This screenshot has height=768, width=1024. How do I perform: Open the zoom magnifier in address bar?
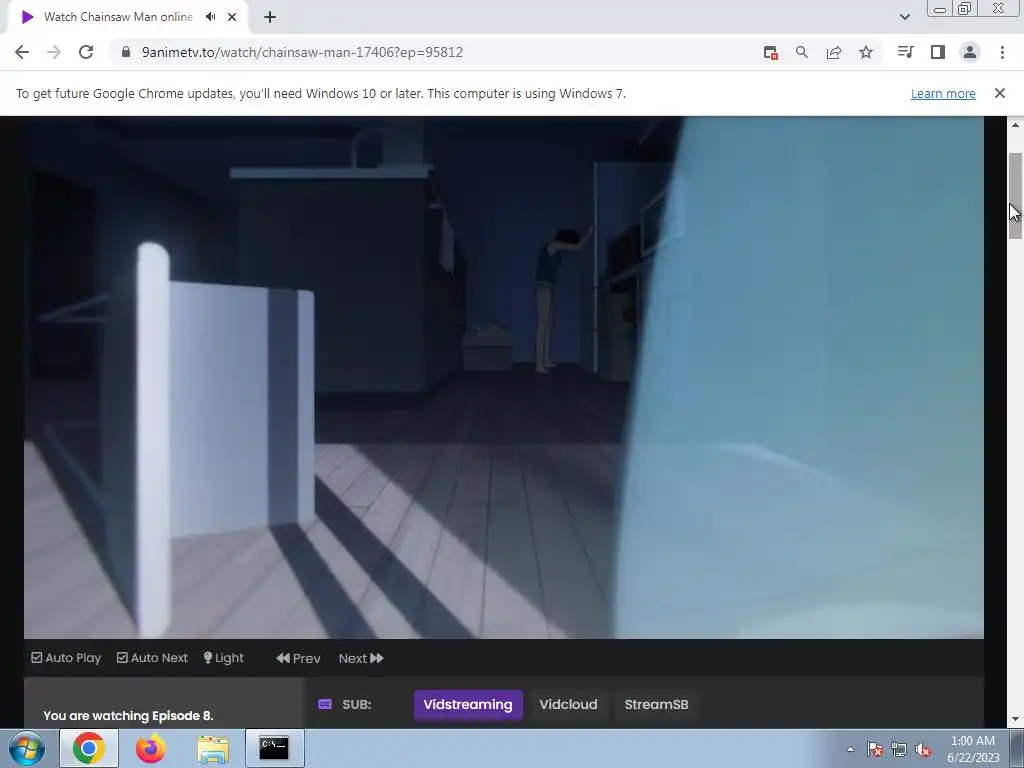[801, 52]
